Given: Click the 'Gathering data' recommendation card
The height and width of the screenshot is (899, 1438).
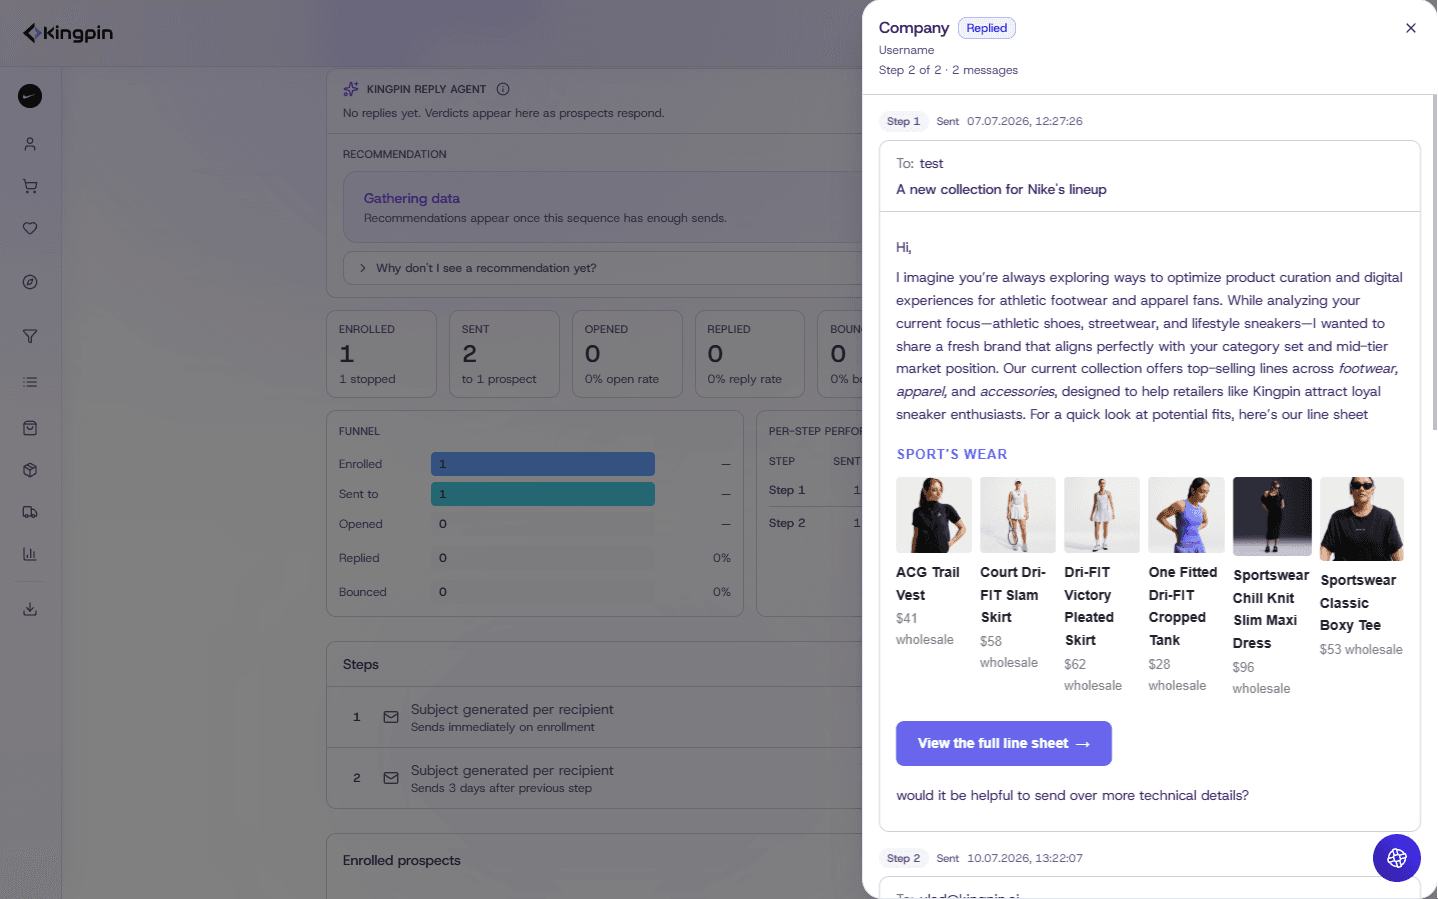Looking at the screenshot, I should pyautogui.click(x=603, y=207).
